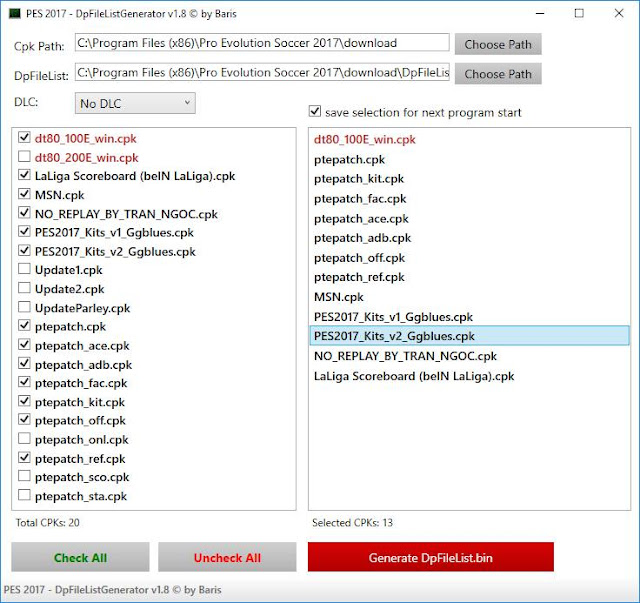Uncheck ptepatch_fac.cpk checkbox

(x=24, y=382)
